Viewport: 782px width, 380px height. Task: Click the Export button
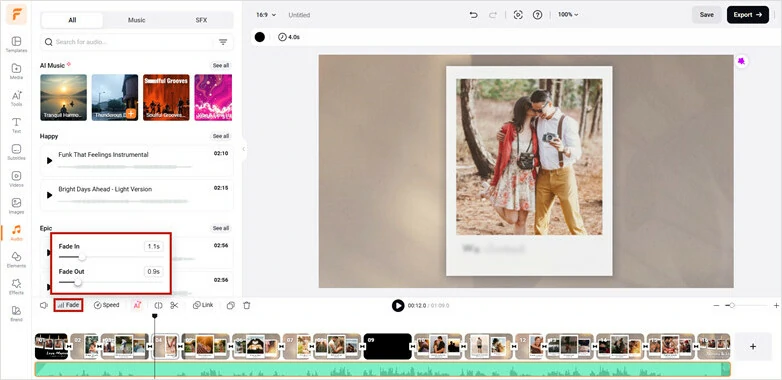pyautogui.click(x=748, y=15)
